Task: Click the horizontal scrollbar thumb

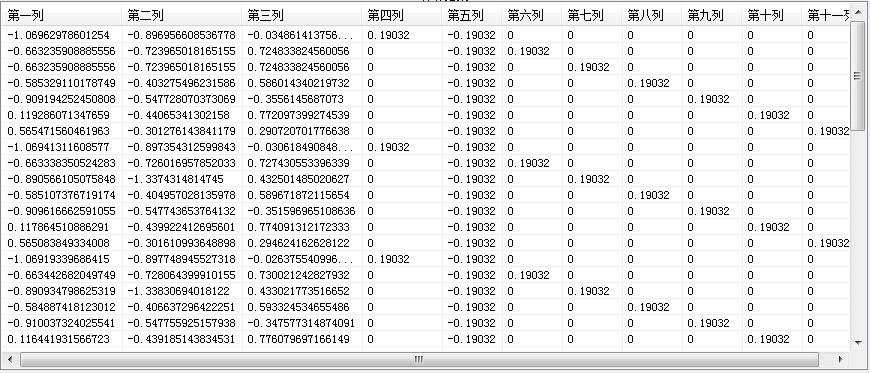Action: pos(419,360)
